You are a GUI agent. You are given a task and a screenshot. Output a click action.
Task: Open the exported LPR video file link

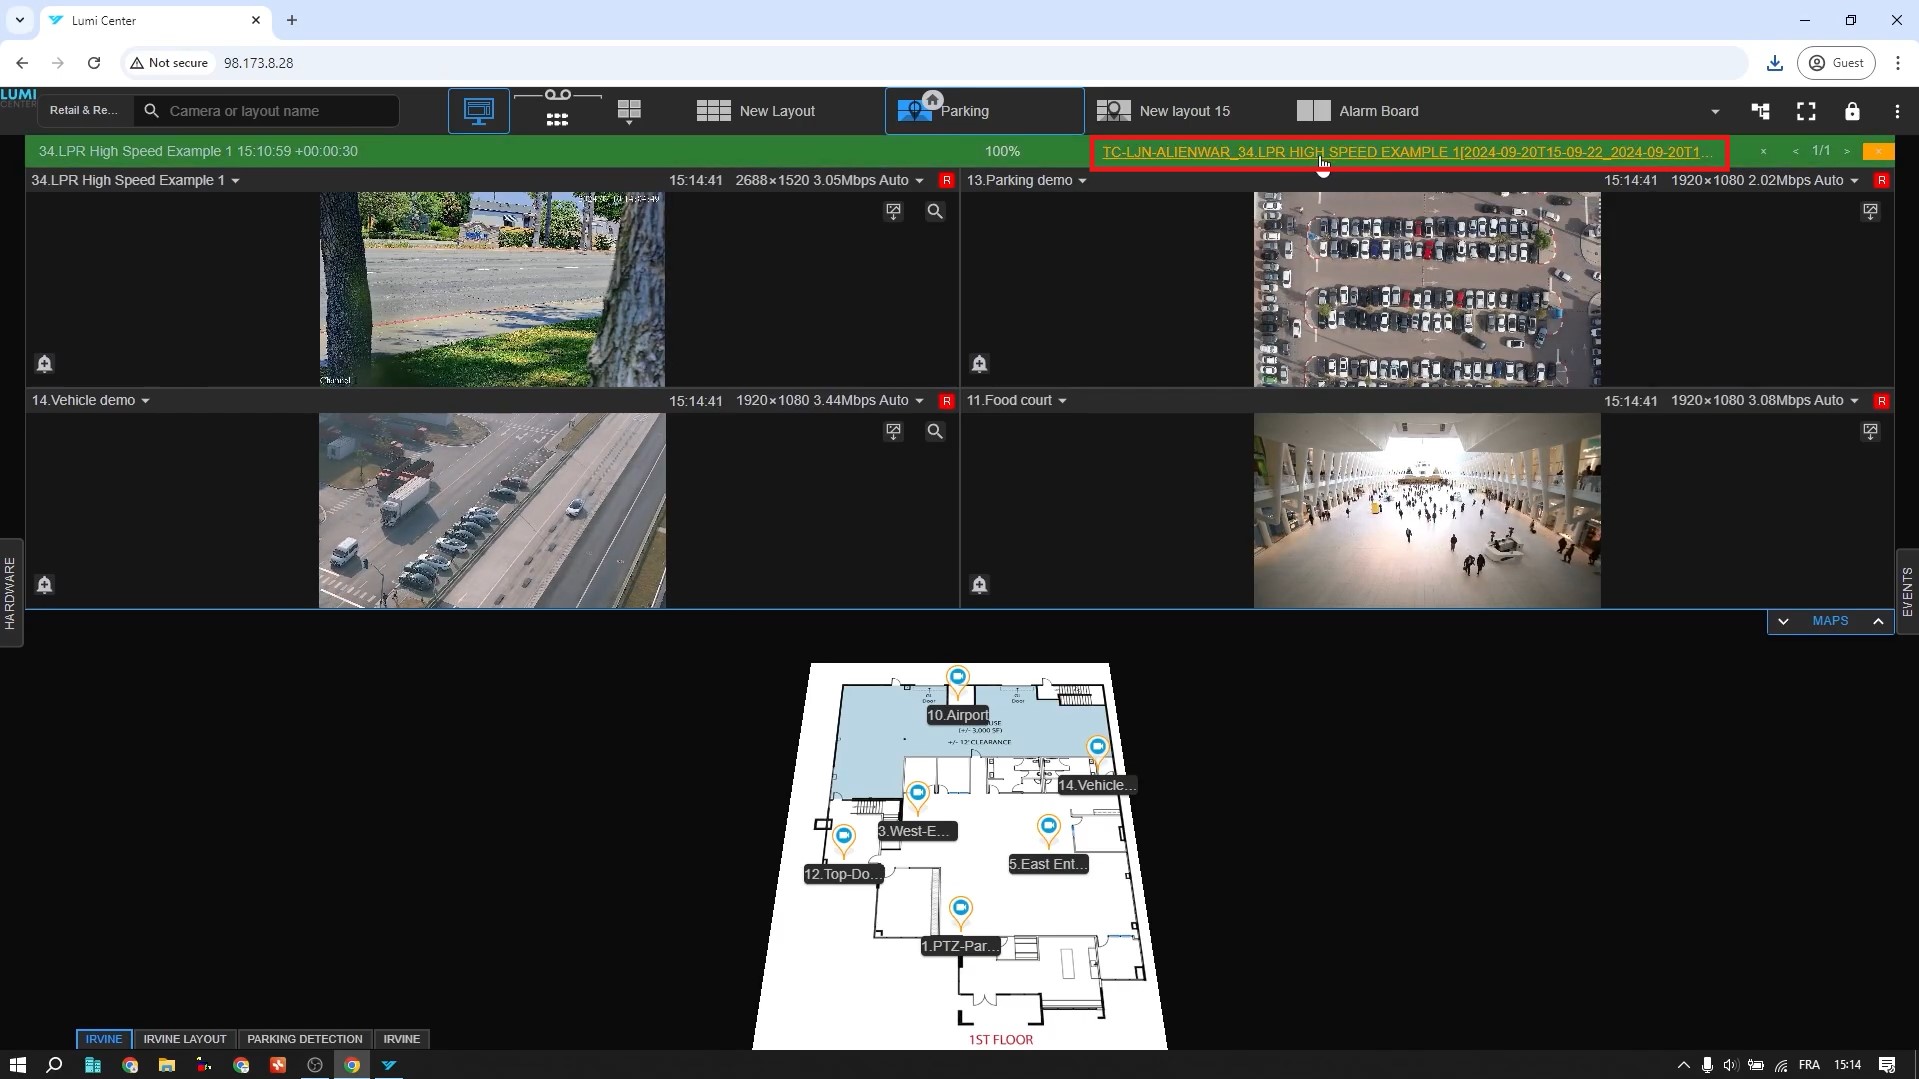(1407, 152)
